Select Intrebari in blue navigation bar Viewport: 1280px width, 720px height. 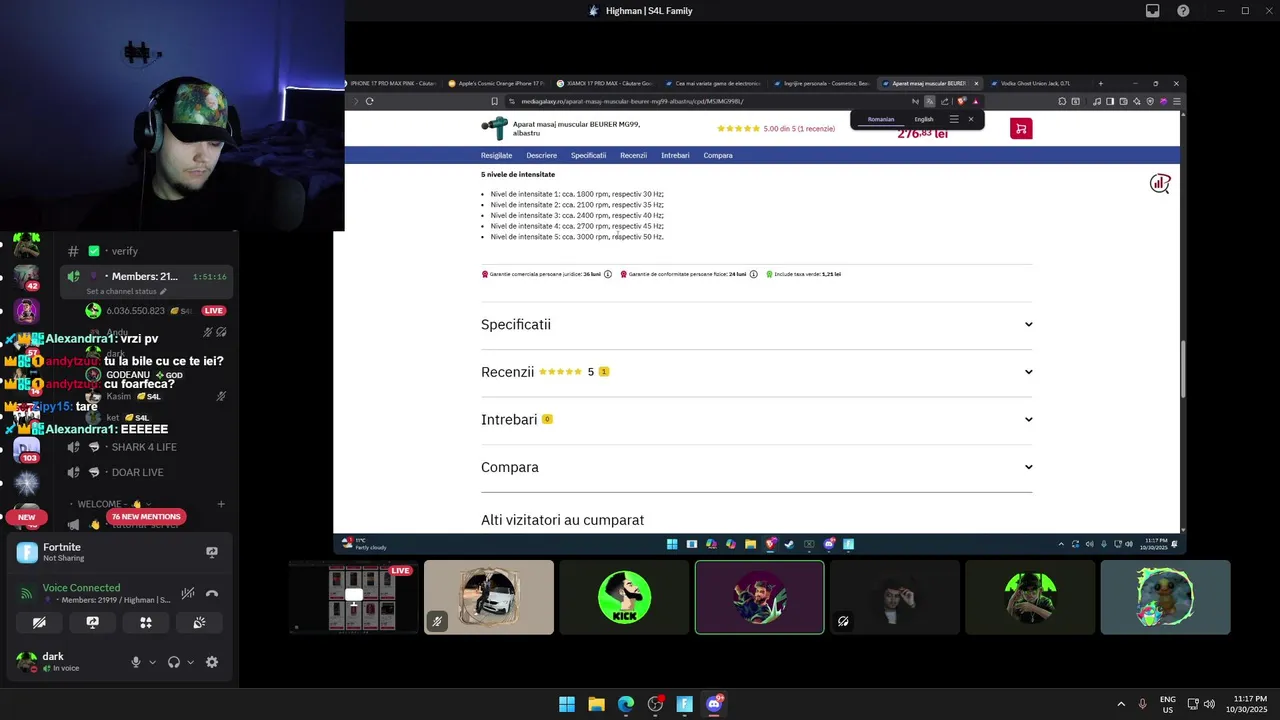point(675,155)
